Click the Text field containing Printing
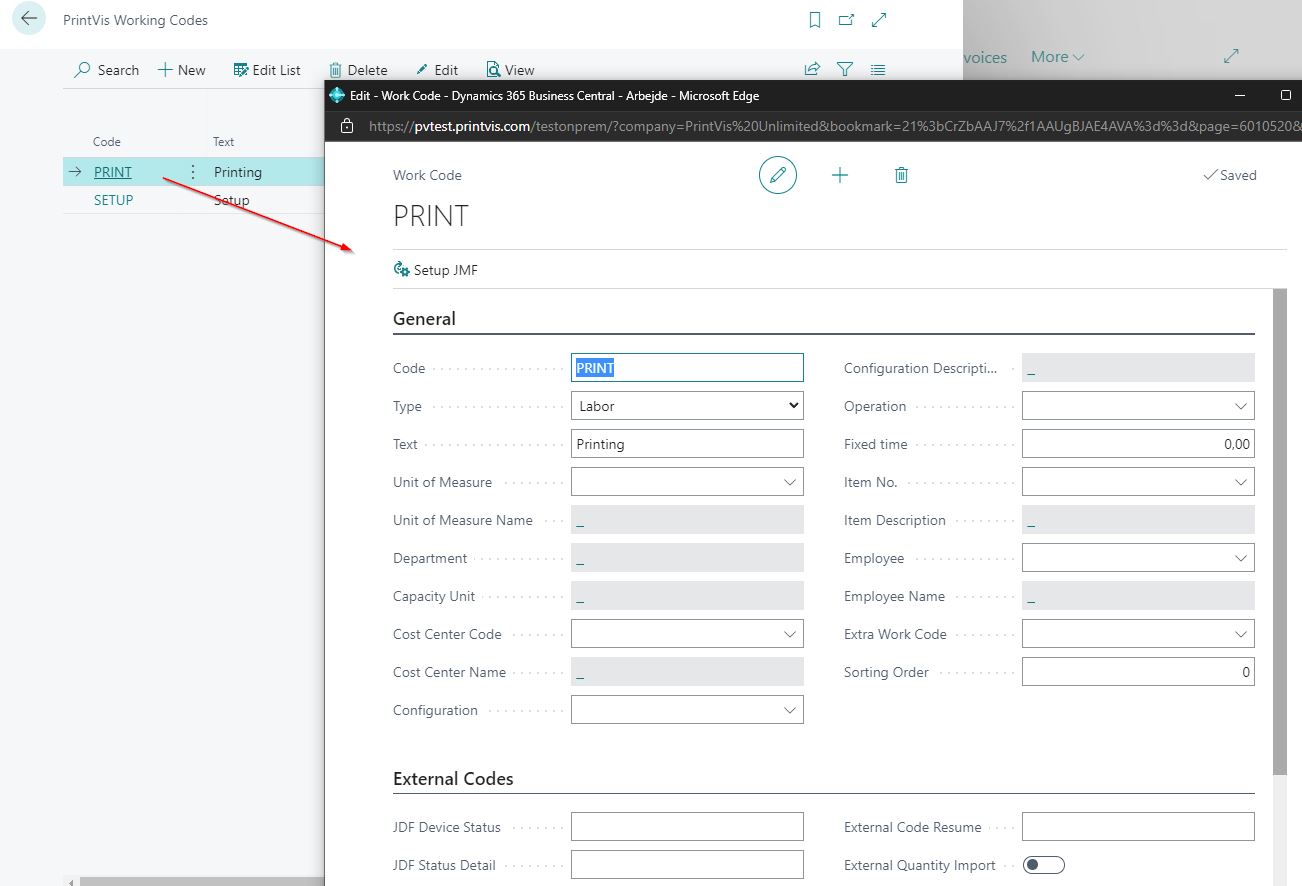The width and height of the screenshot is (1302, 886). tap(687, 444)
